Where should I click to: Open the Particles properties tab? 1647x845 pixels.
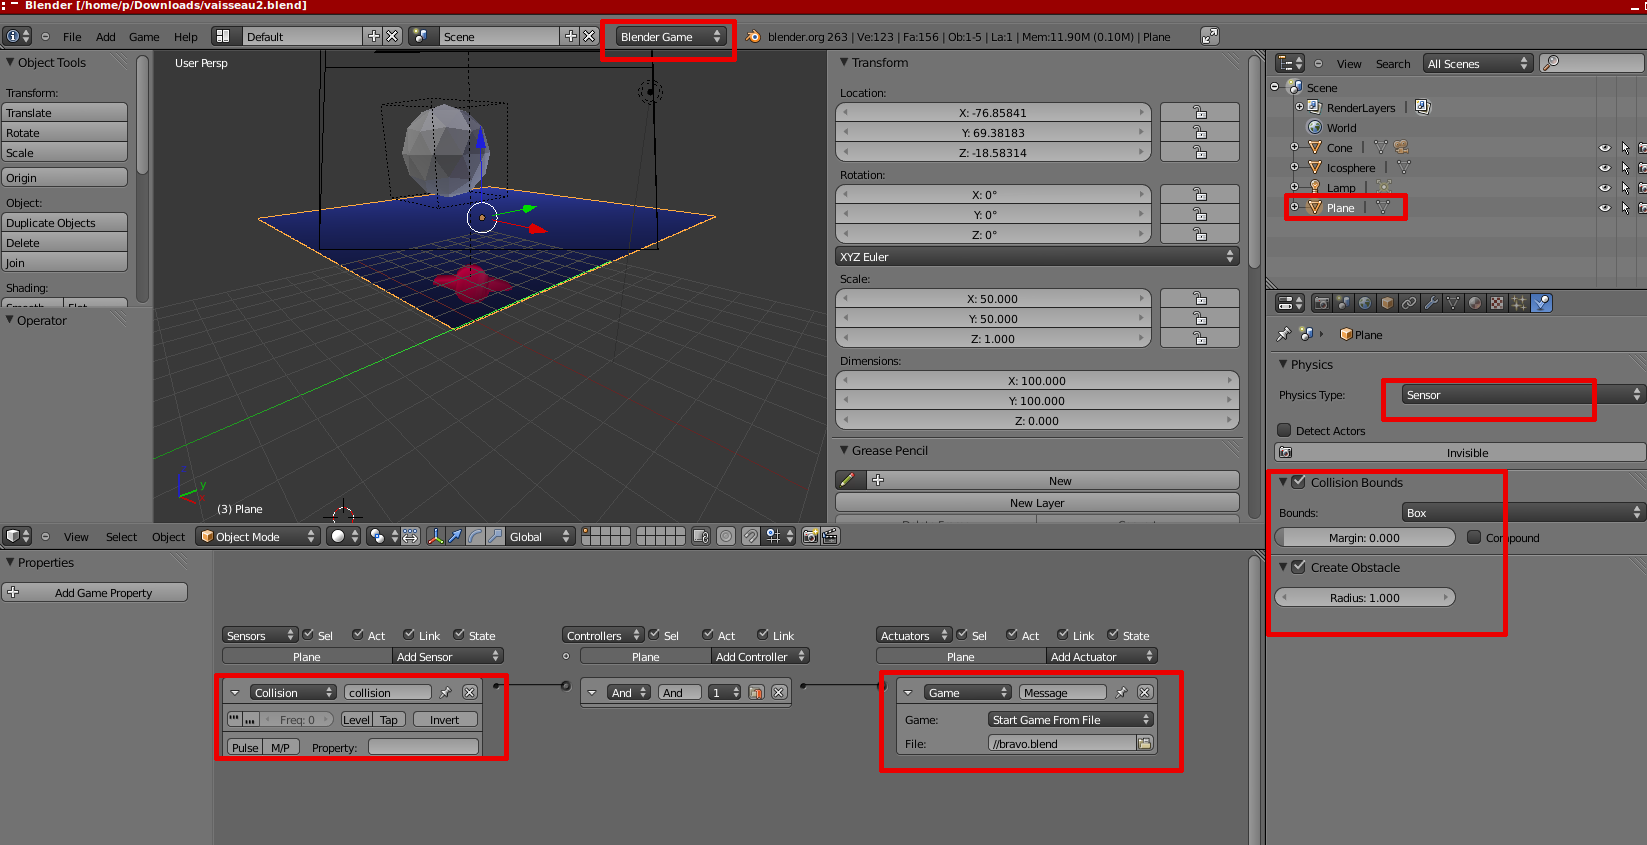[1519, 303]
